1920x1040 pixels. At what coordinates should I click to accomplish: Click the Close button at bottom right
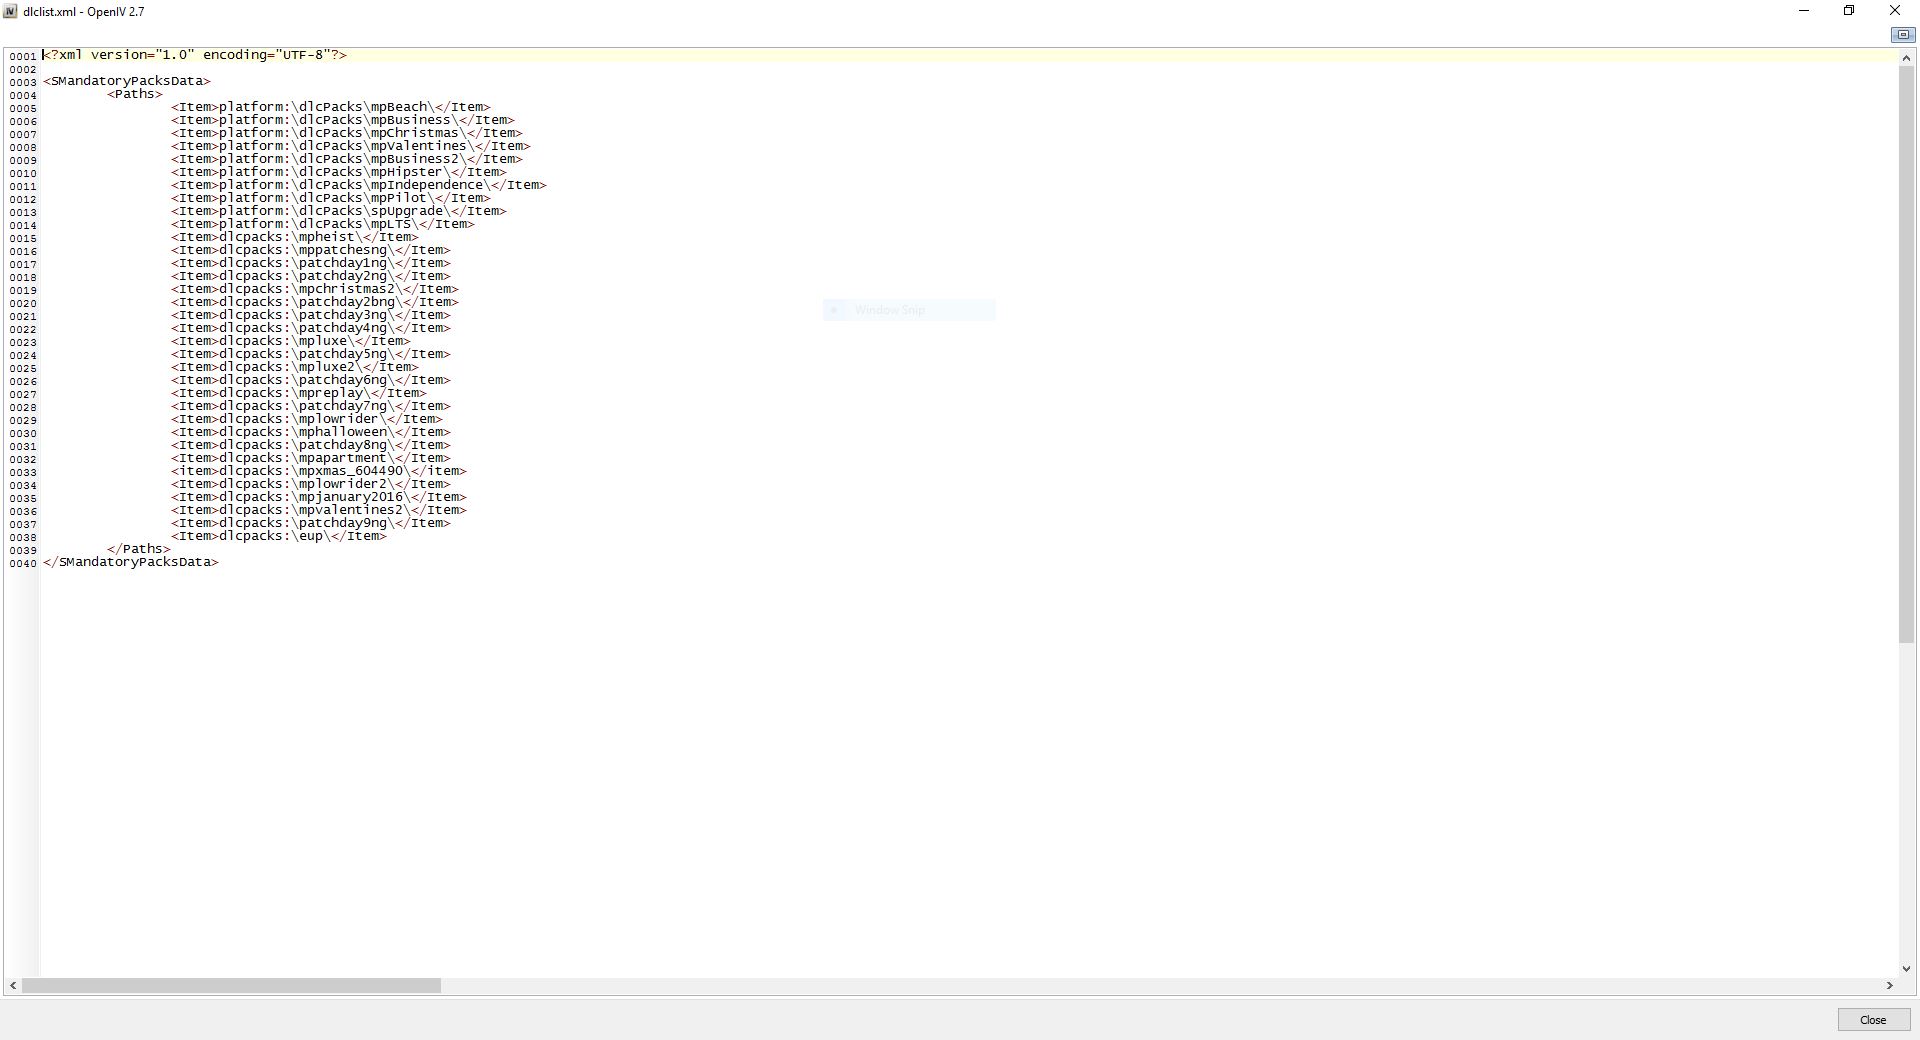pos(1873,1020)
